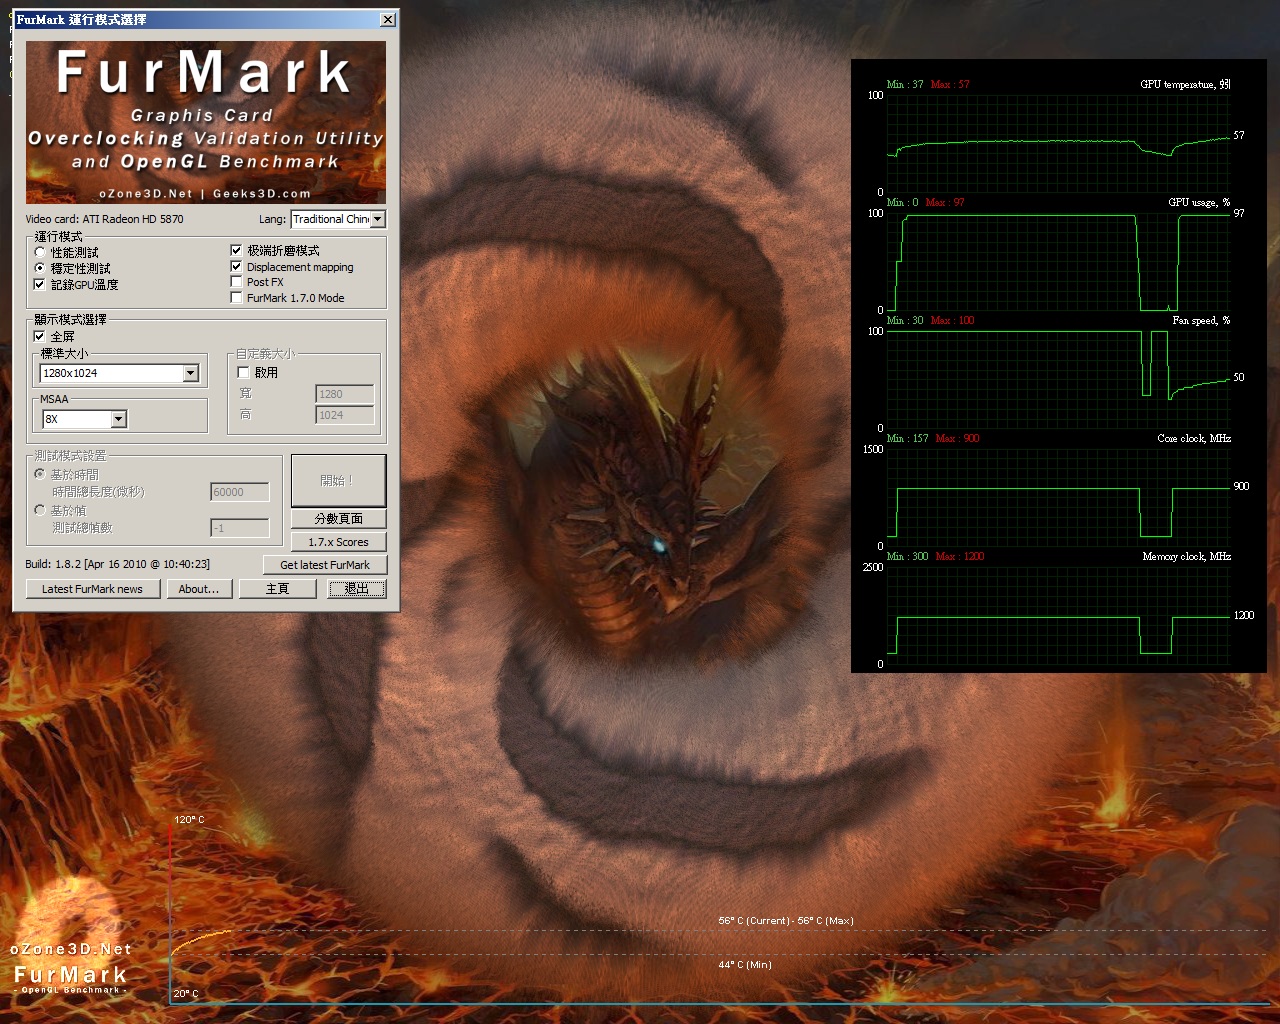Click the 主頁 homepage button
Image resolution: width=1280 pixels, height=1024 pixels.
278,589
